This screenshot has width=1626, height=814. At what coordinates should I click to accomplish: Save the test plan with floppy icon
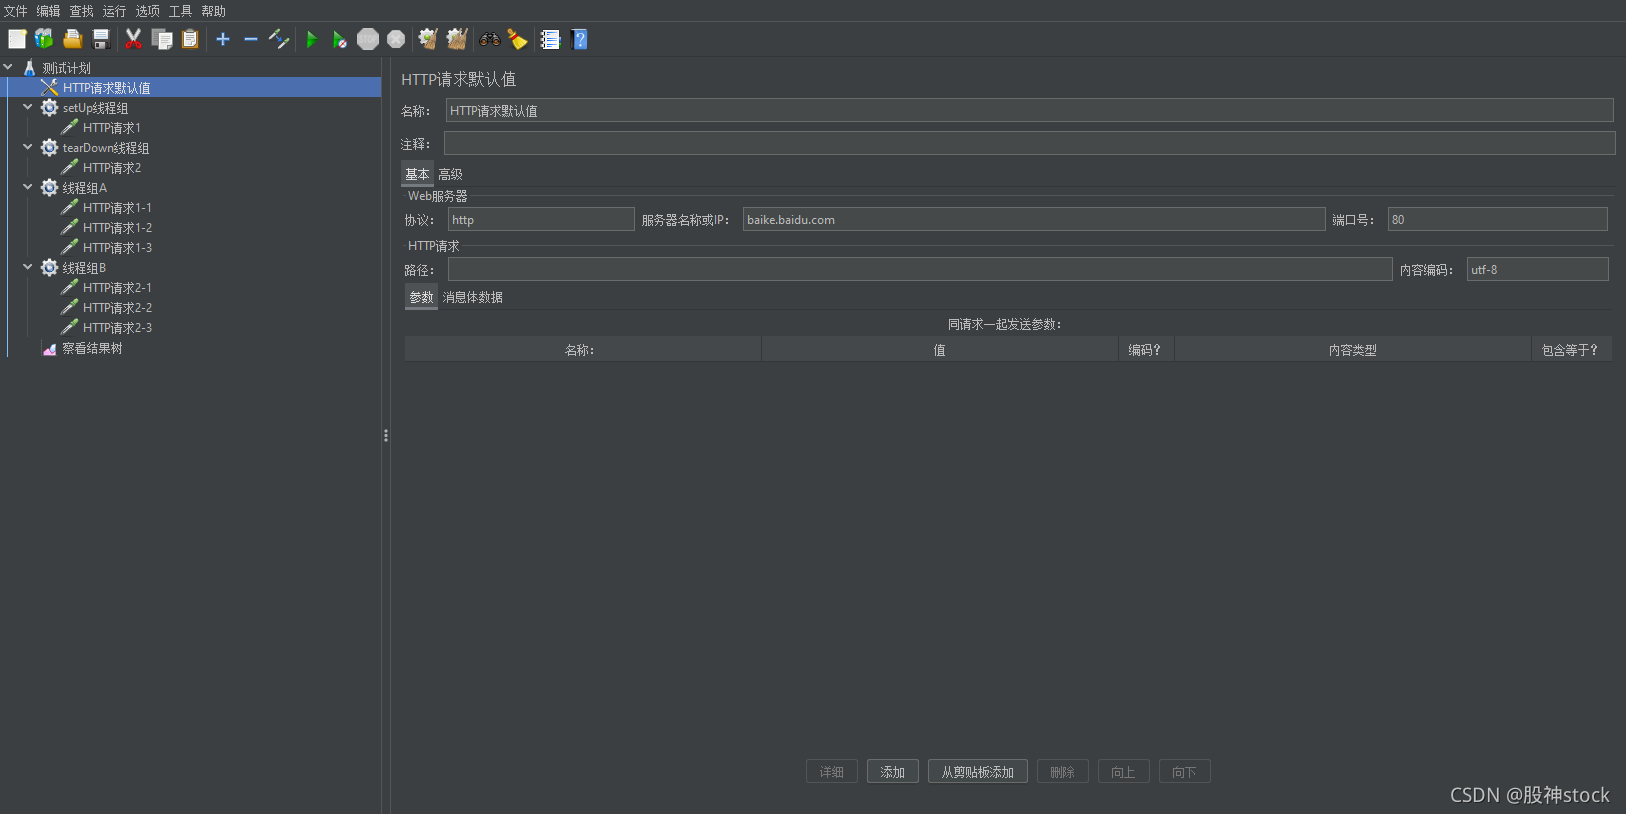tap(101, 39)
